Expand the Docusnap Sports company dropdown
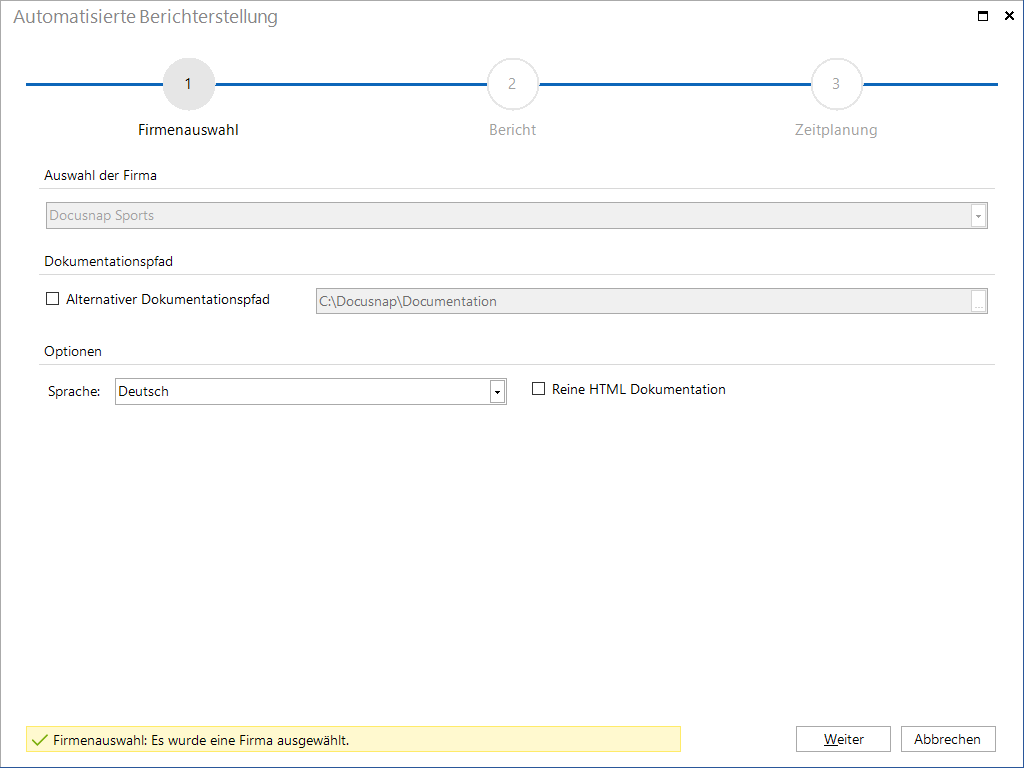This screenshot has width=1024, height=768. [x=978, y=216]
